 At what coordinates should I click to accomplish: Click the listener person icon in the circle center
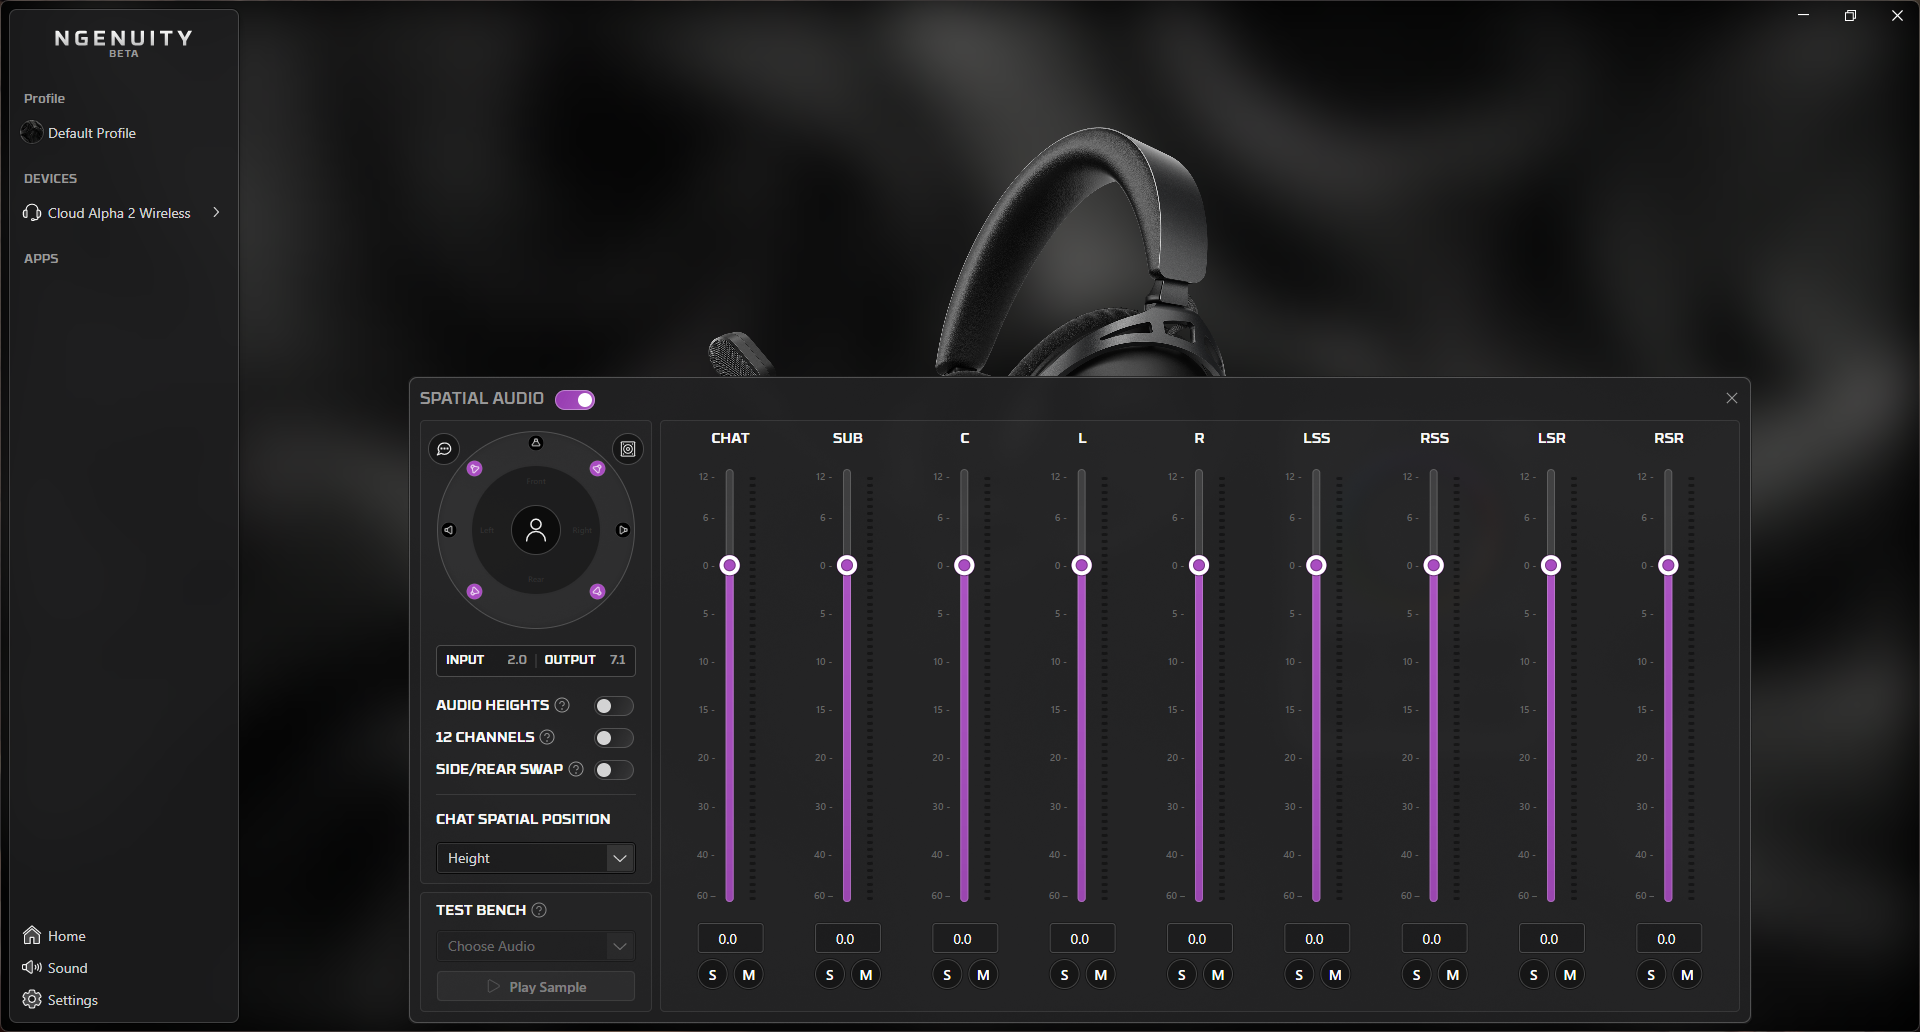(536, 530)
